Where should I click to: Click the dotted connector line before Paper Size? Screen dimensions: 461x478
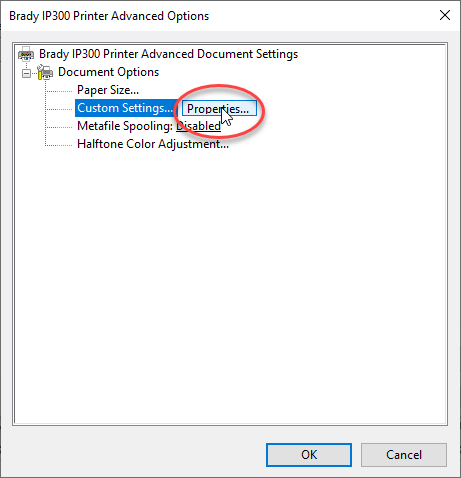(x=59, y=91)
